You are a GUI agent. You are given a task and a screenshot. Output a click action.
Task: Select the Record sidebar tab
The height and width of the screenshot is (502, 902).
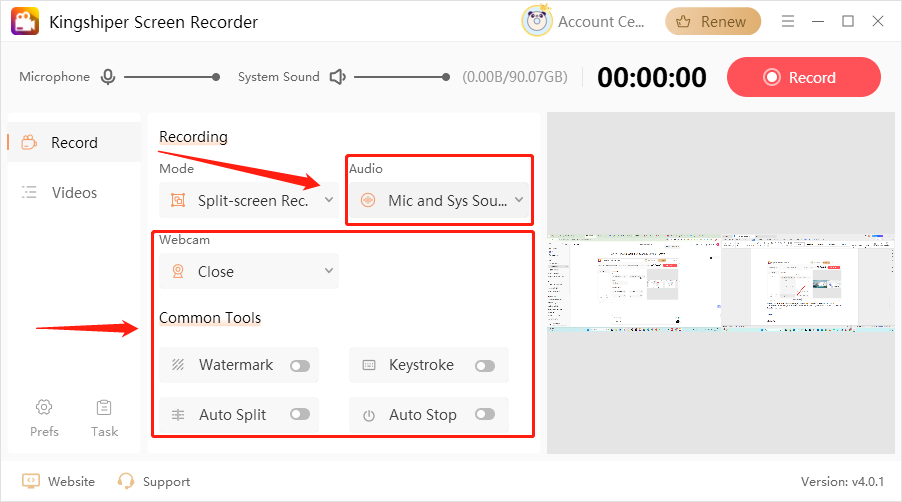74,142
